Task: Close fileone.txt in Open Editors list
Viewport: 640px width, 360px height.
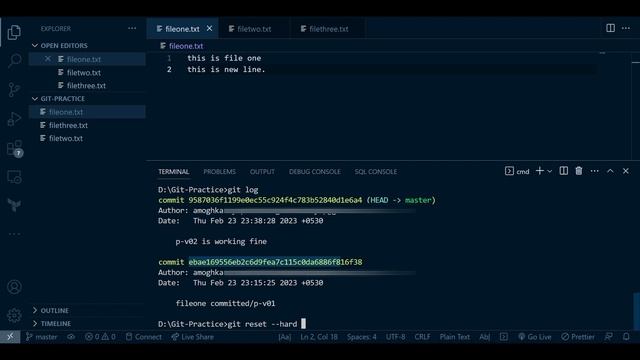Action: tap(48, 59)
